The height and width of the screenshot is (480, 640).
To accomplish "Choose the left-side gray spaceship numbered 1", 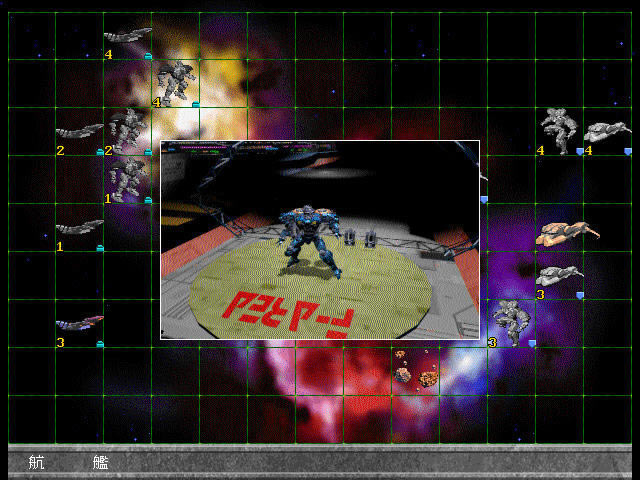I will point(79,228).
